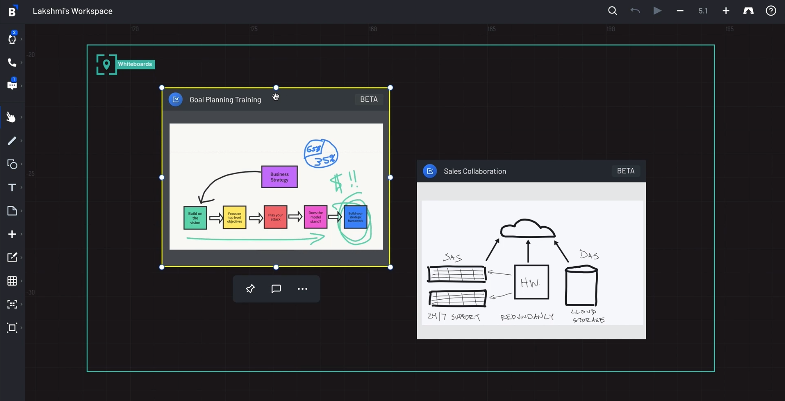Click left-middle selection handle of Goal Planning
The width and height of the screenshot is (785, 401).
(162, 177)
